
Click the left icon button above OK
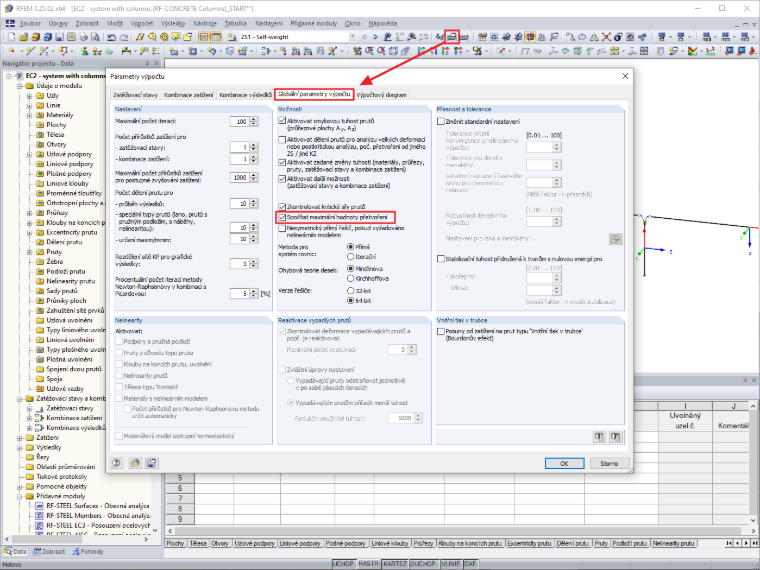600,437
